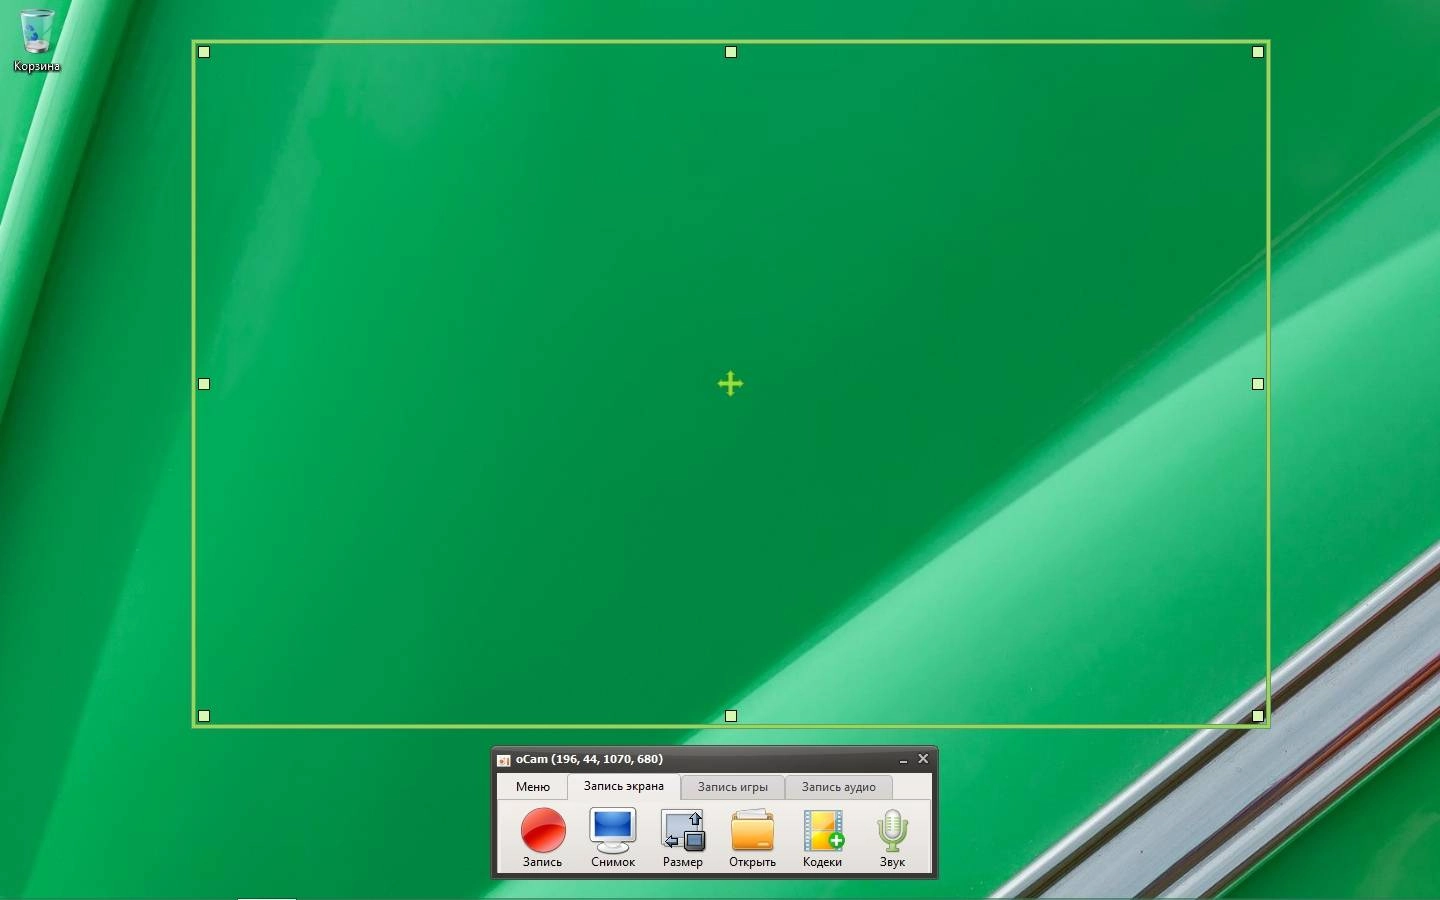Take a screenshot with Снимок

[612, 838]
